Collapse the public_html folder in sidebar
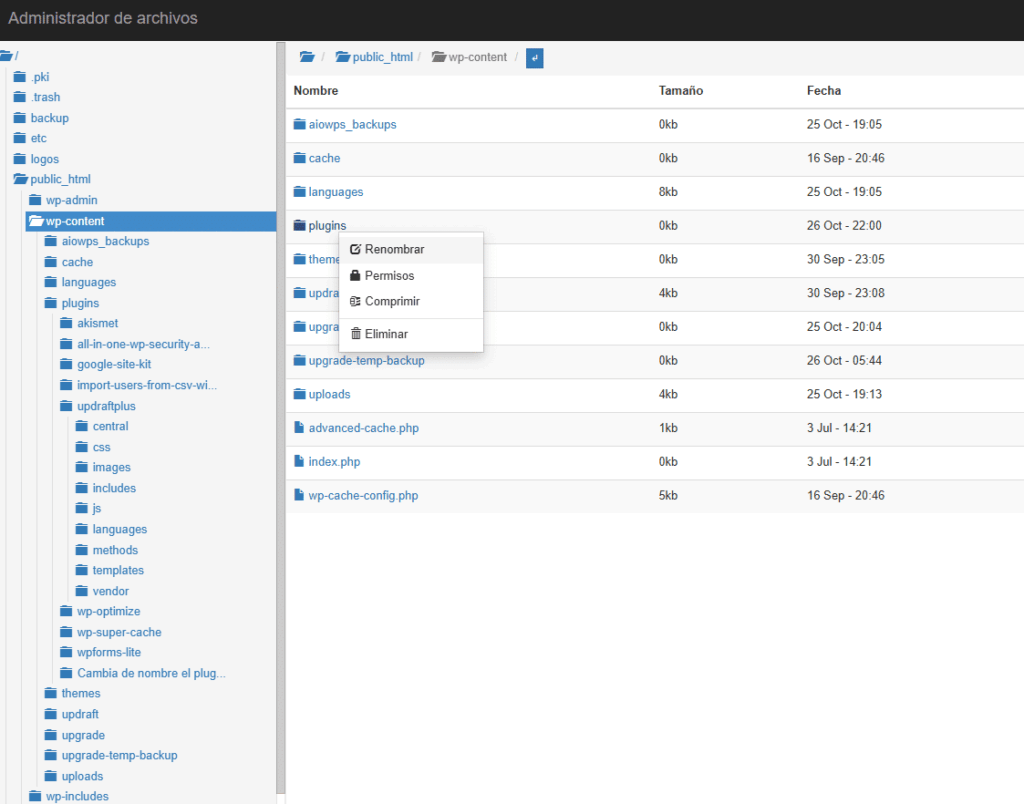1024x804 pixels. (x=20, y=180)
